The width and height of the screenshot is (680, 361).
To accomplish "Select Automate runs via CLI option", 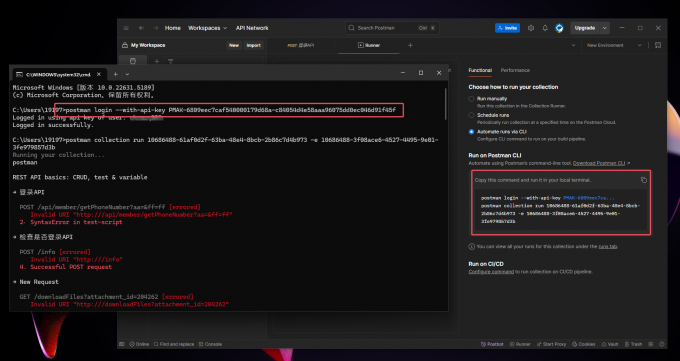I will [471, 132].
